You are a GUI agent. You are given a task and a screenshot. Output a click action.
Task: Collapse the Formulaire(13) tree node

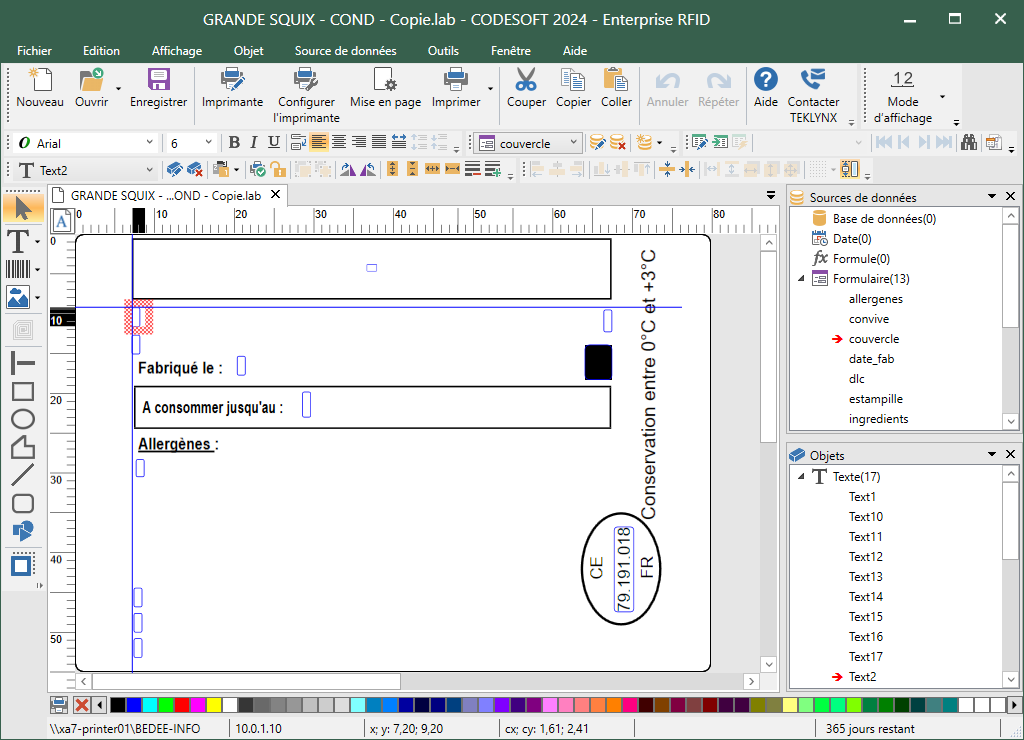click(x=801, y=279)
